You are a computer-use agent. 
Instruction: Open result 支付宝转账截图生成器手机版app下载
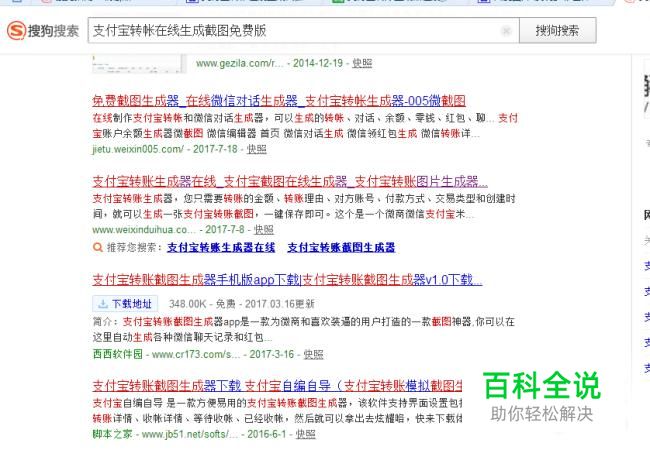coord(287,280)
